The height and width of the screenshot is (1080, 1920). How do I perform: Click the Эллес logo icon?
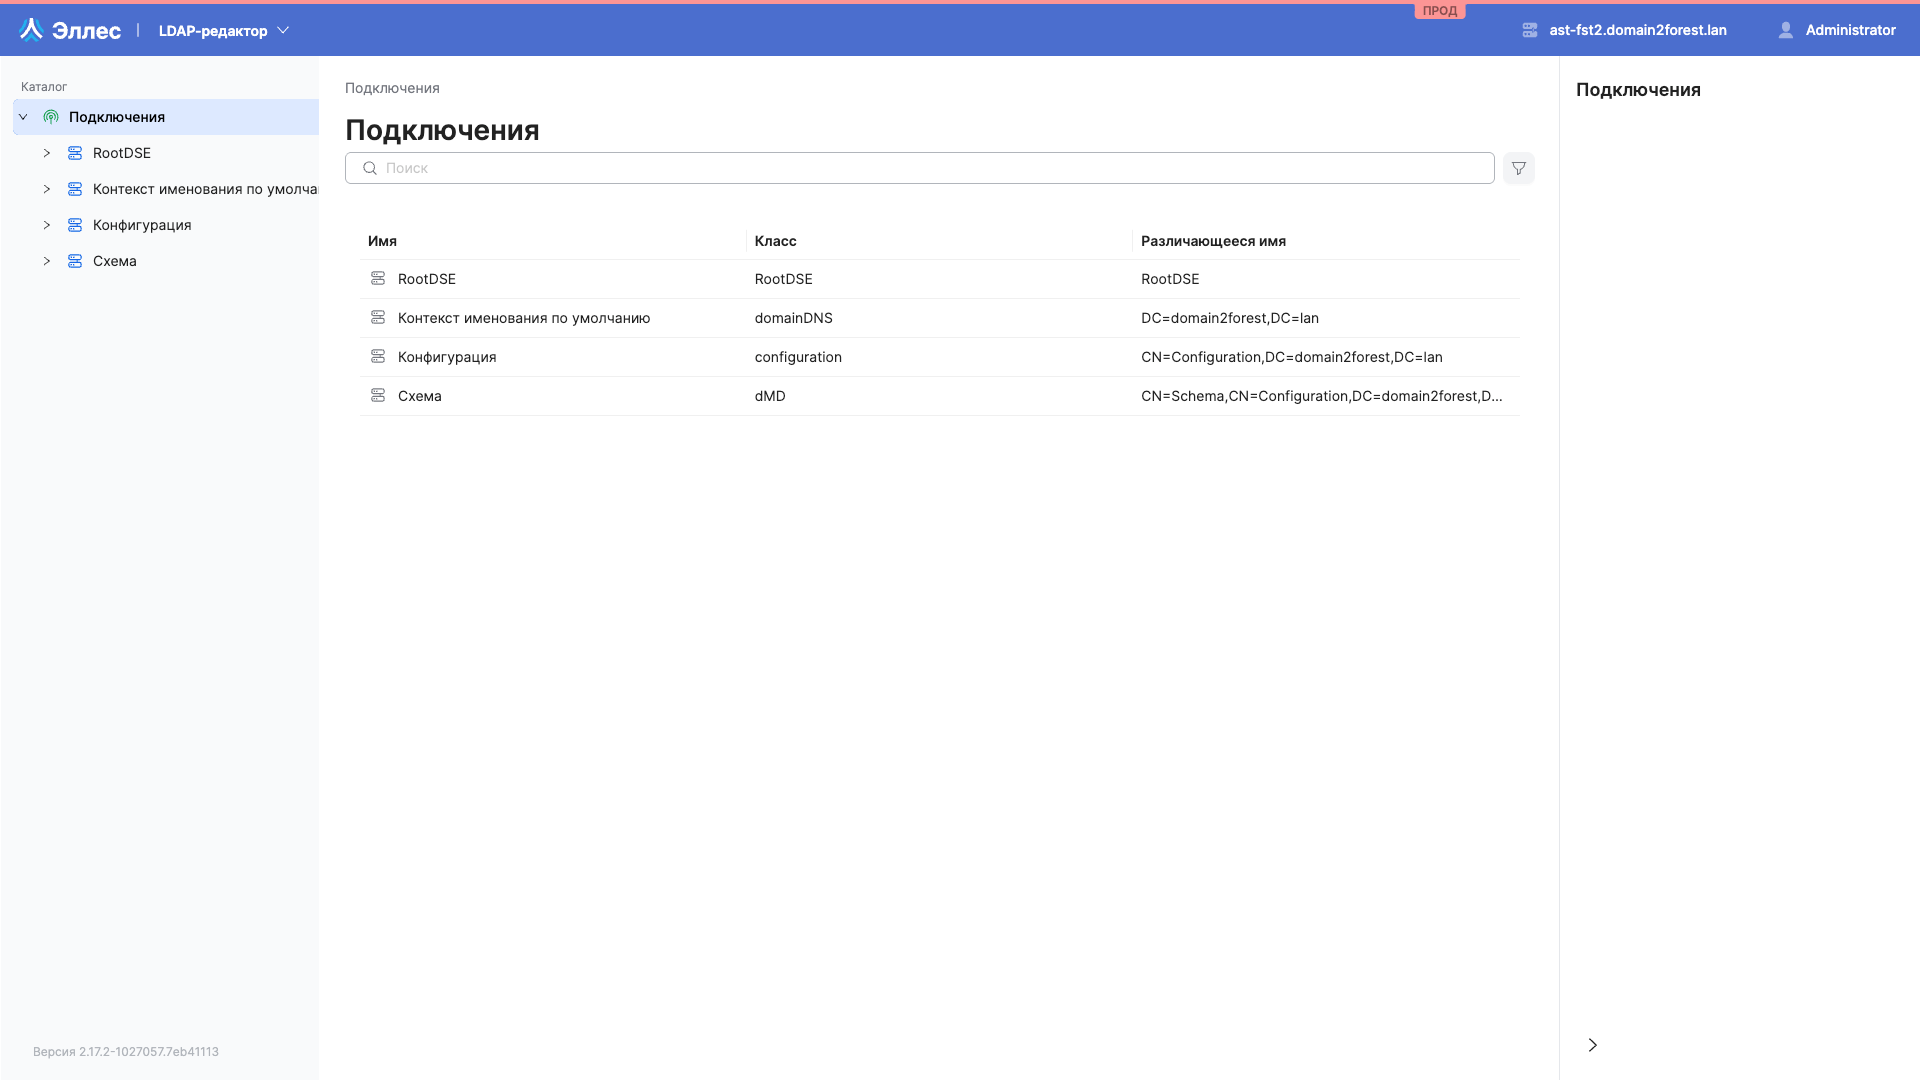(31, 29)
